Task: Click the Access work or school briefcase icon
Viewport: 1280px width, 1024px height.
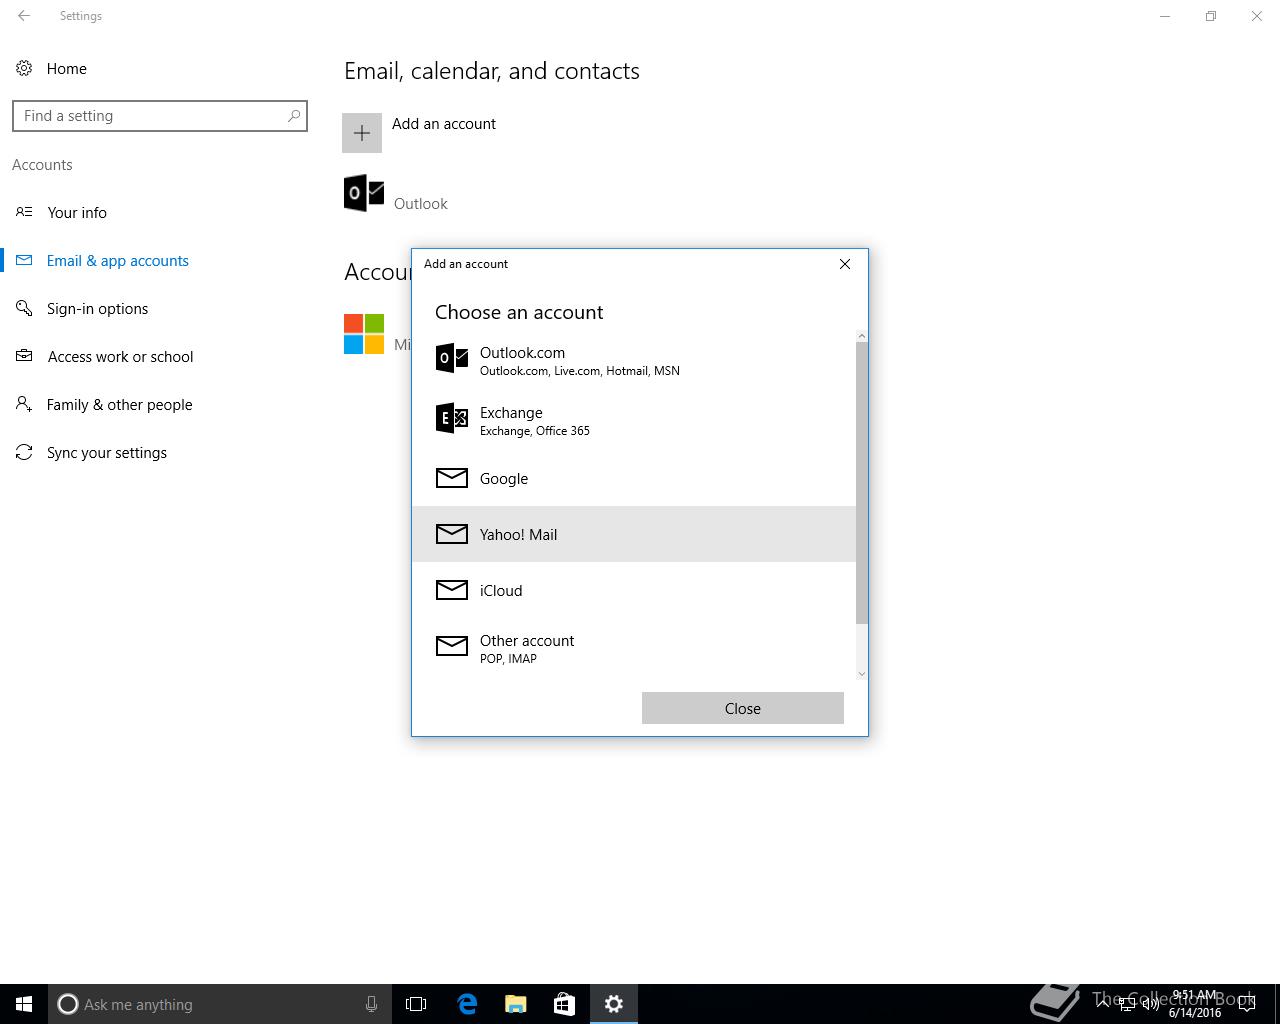Action: pos(24,356)
